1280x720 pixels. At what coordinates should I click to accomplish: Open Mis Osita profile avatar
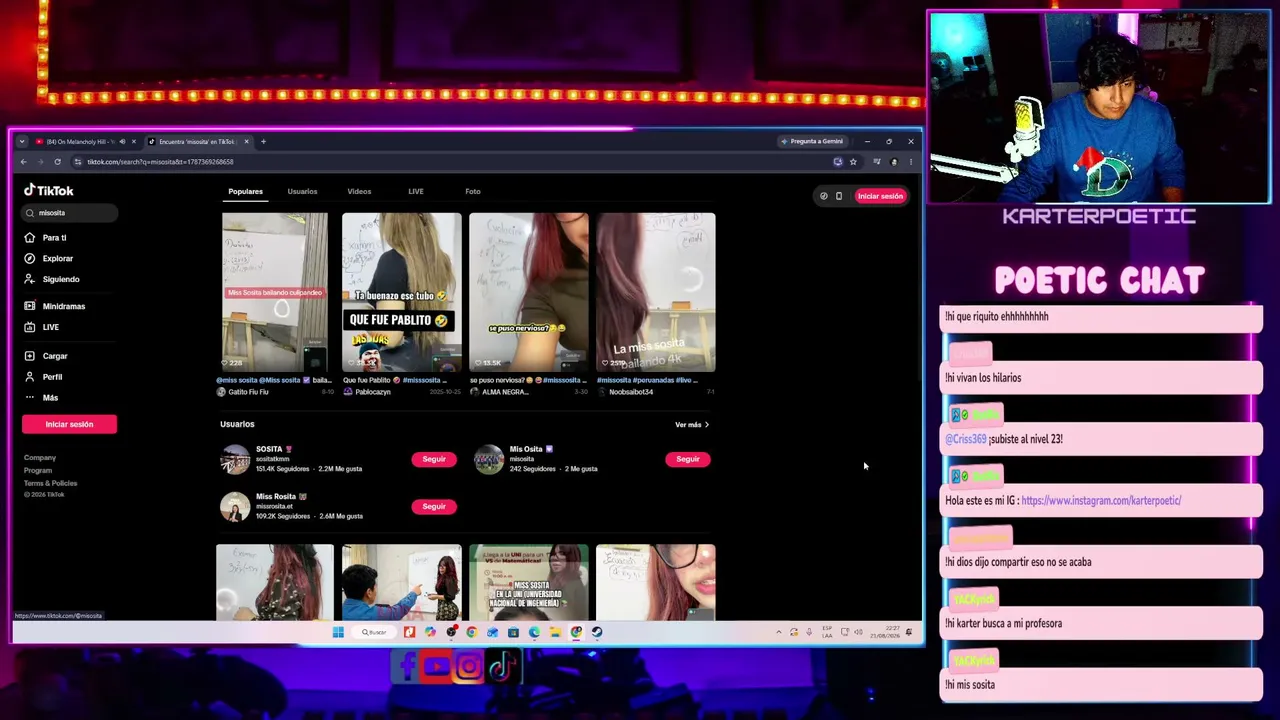[489, 459]
